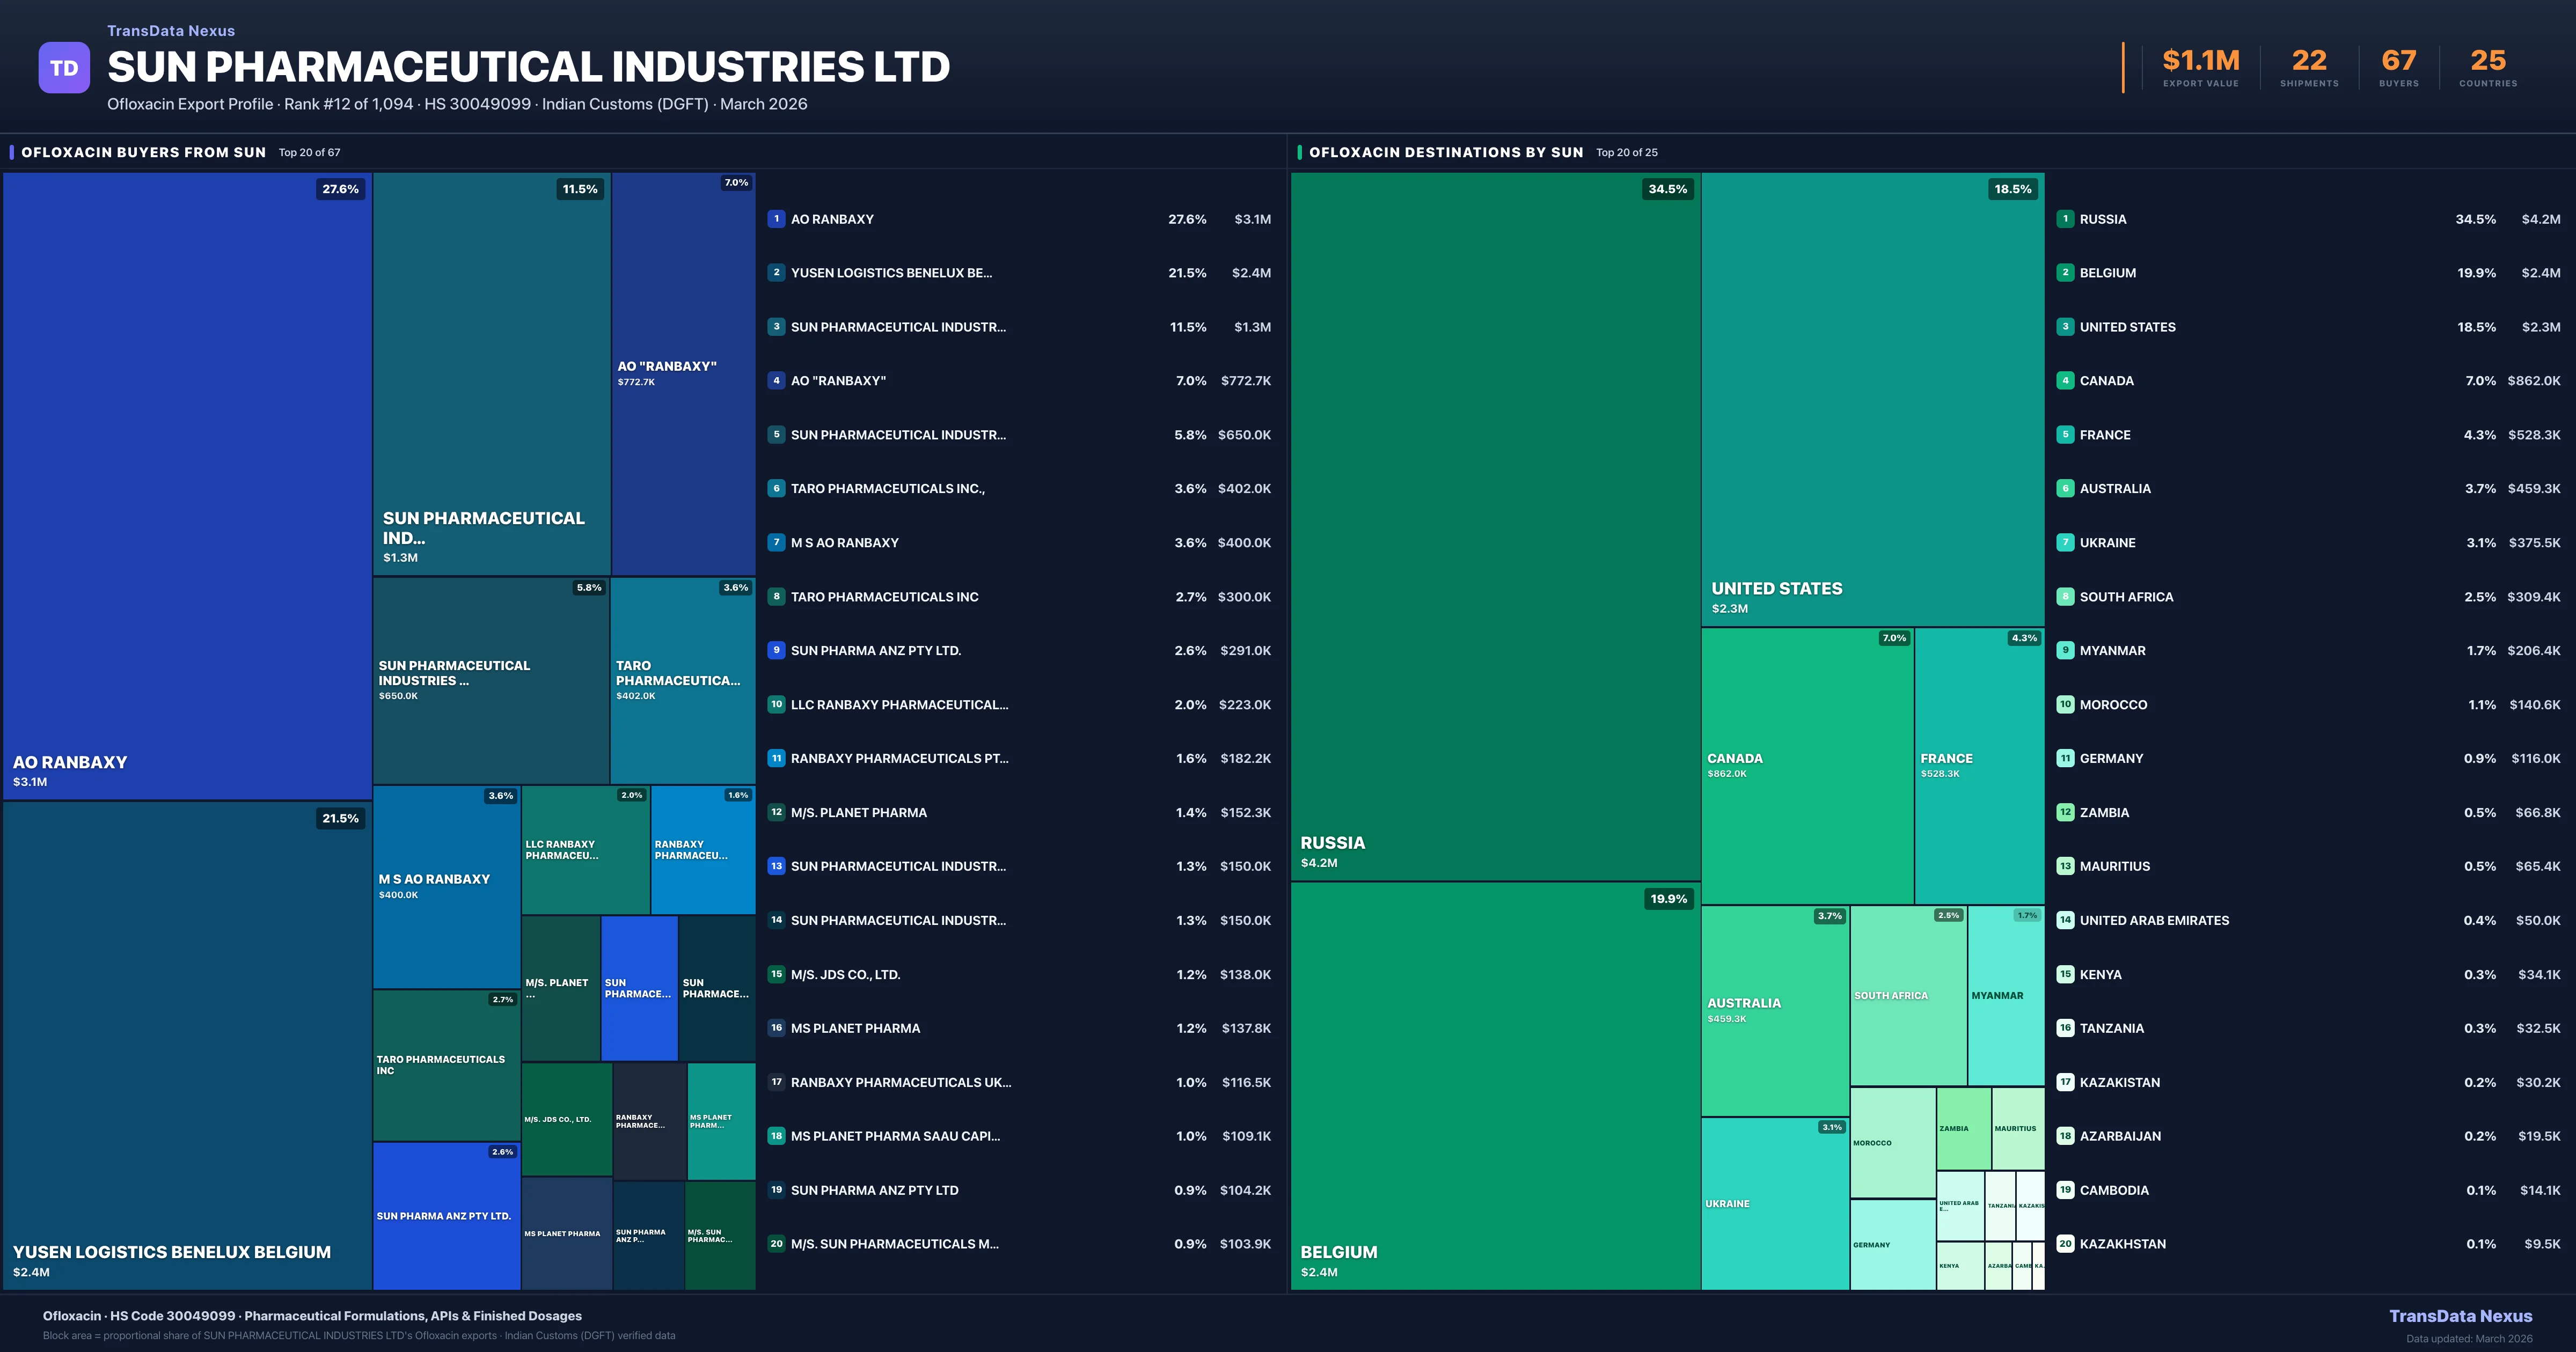Select the AO RANBAXY treemap block
The image size is (2576, 1352).
pyautogui.click(x=187, y=485)
